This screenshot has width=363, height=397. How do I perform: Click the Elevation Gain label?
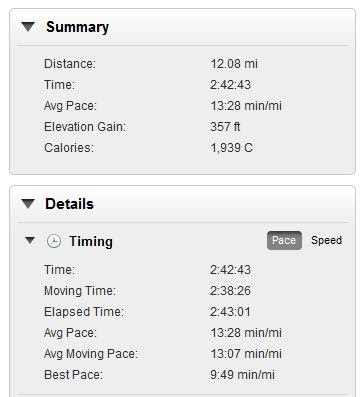[85, 127]
